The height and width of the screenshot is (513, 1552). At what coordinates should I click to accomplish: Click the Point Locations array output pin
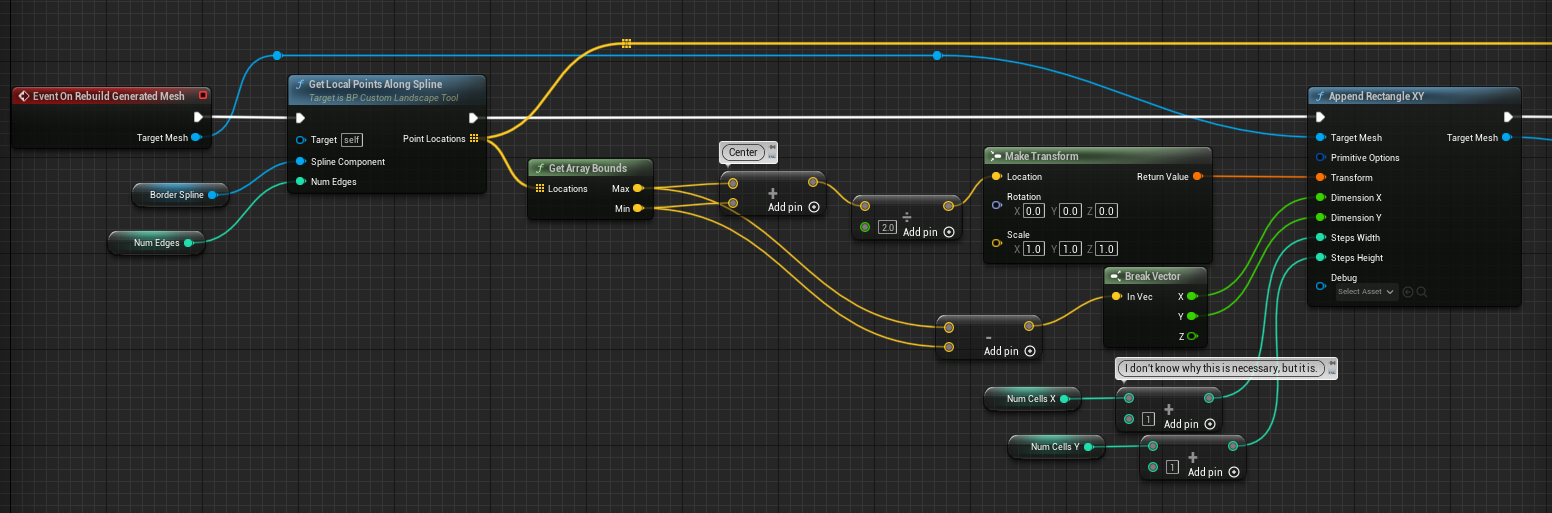point(474,139)
